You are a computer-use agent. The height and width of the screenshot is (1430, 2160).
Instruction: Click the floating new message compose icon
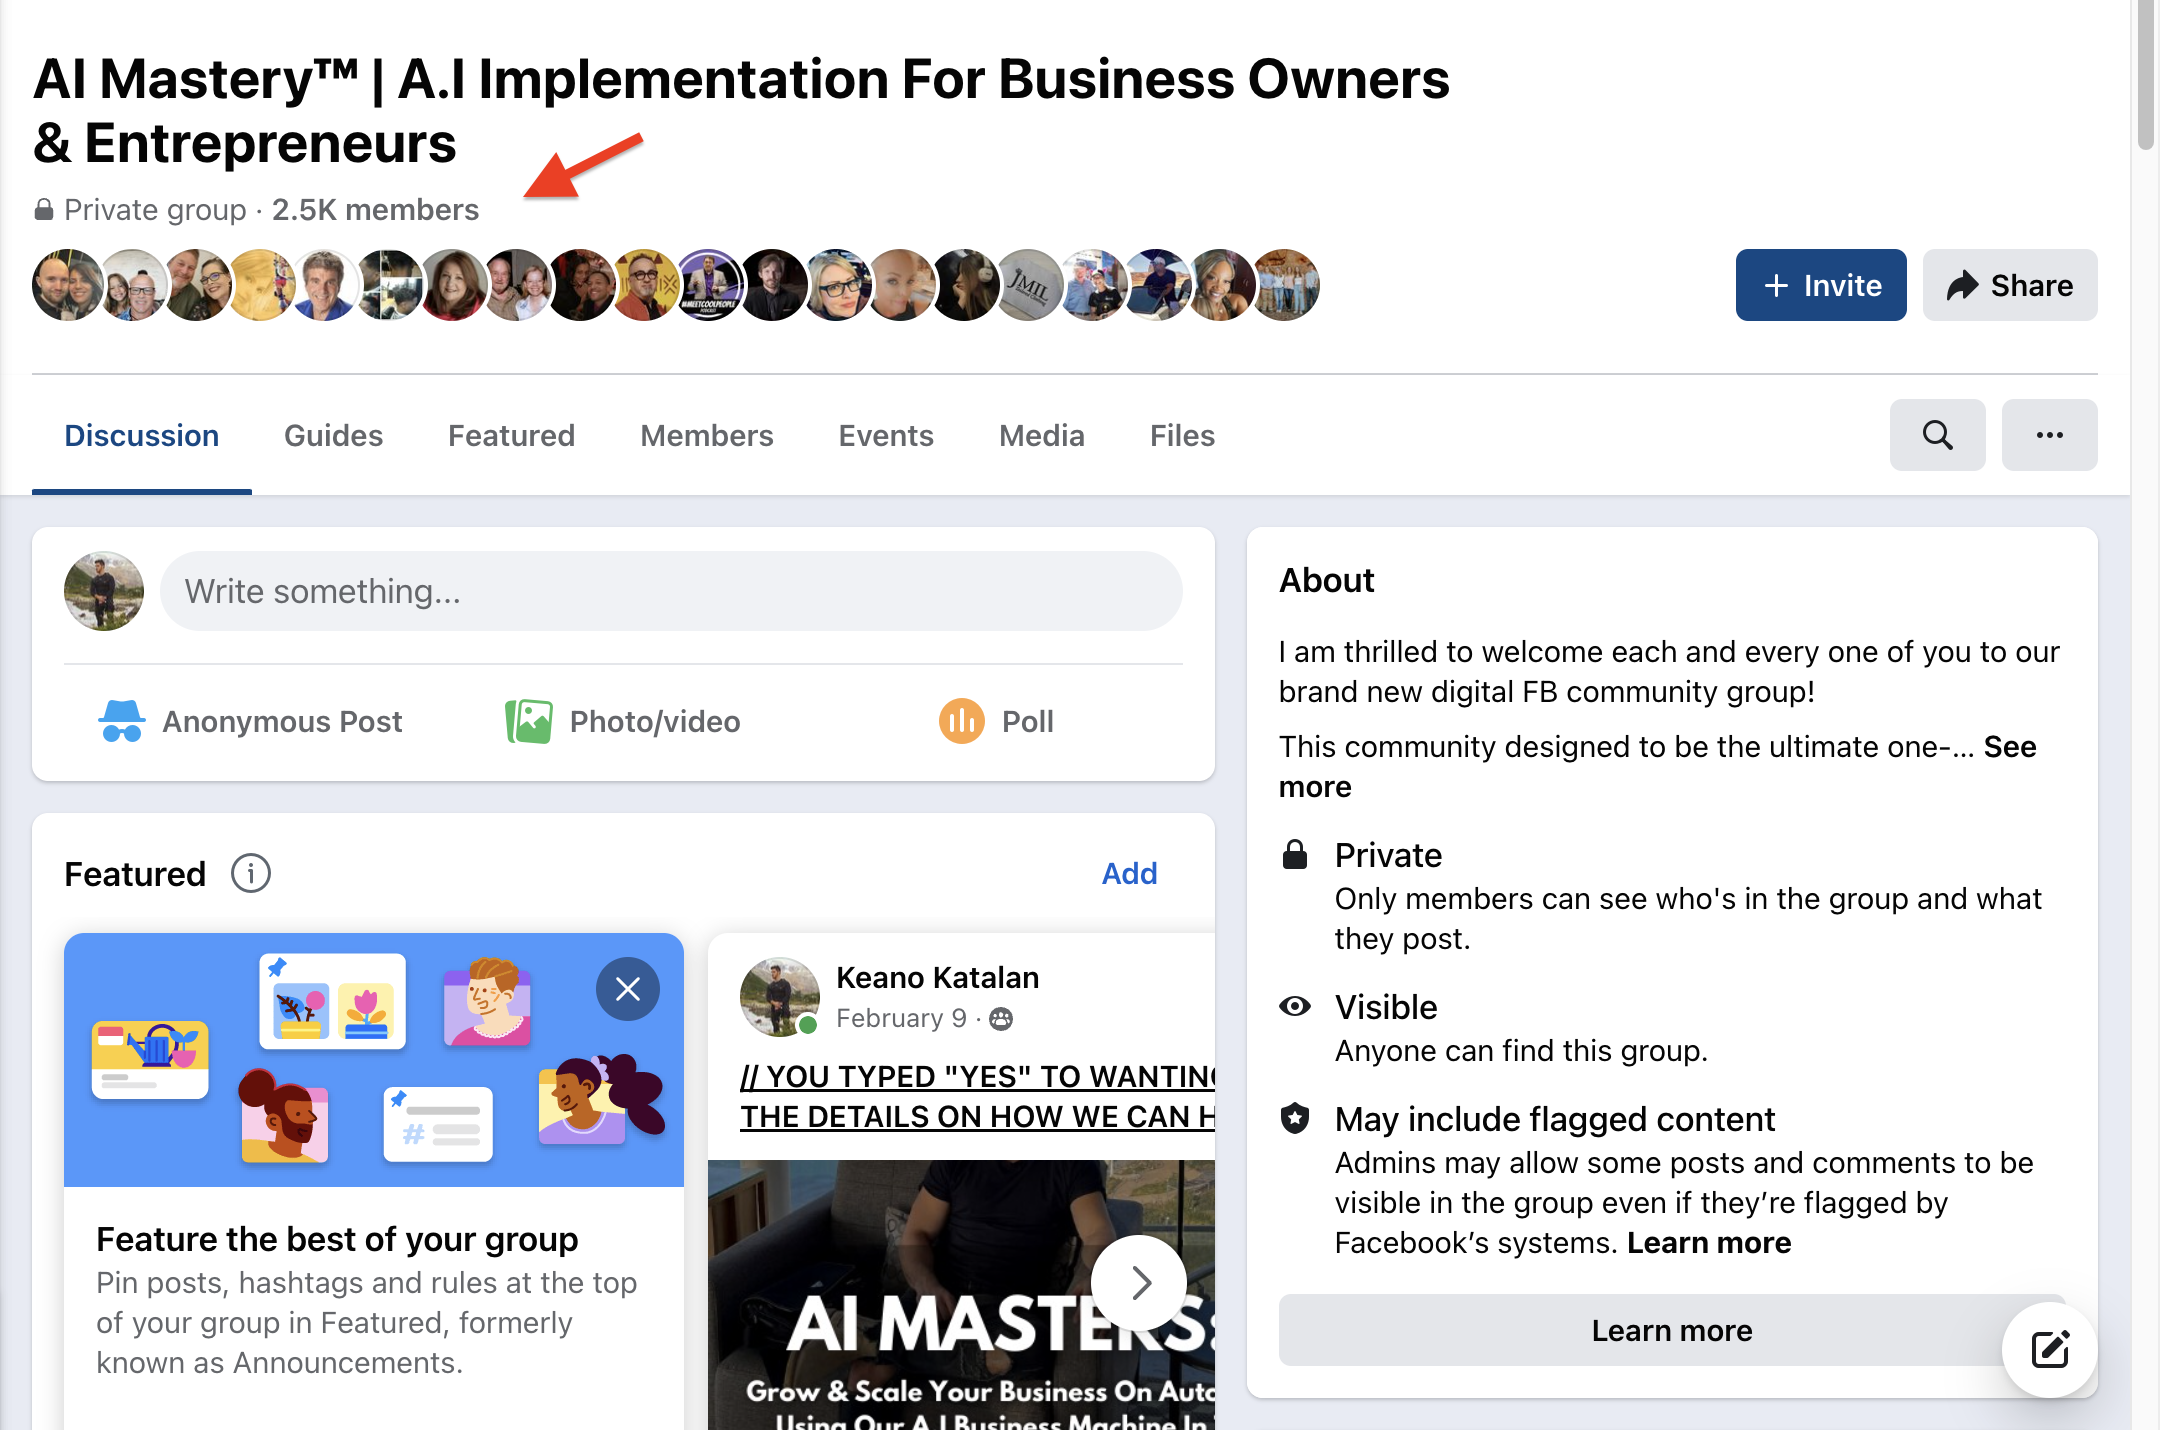pyautogui.click(x=2050, y=1350)
